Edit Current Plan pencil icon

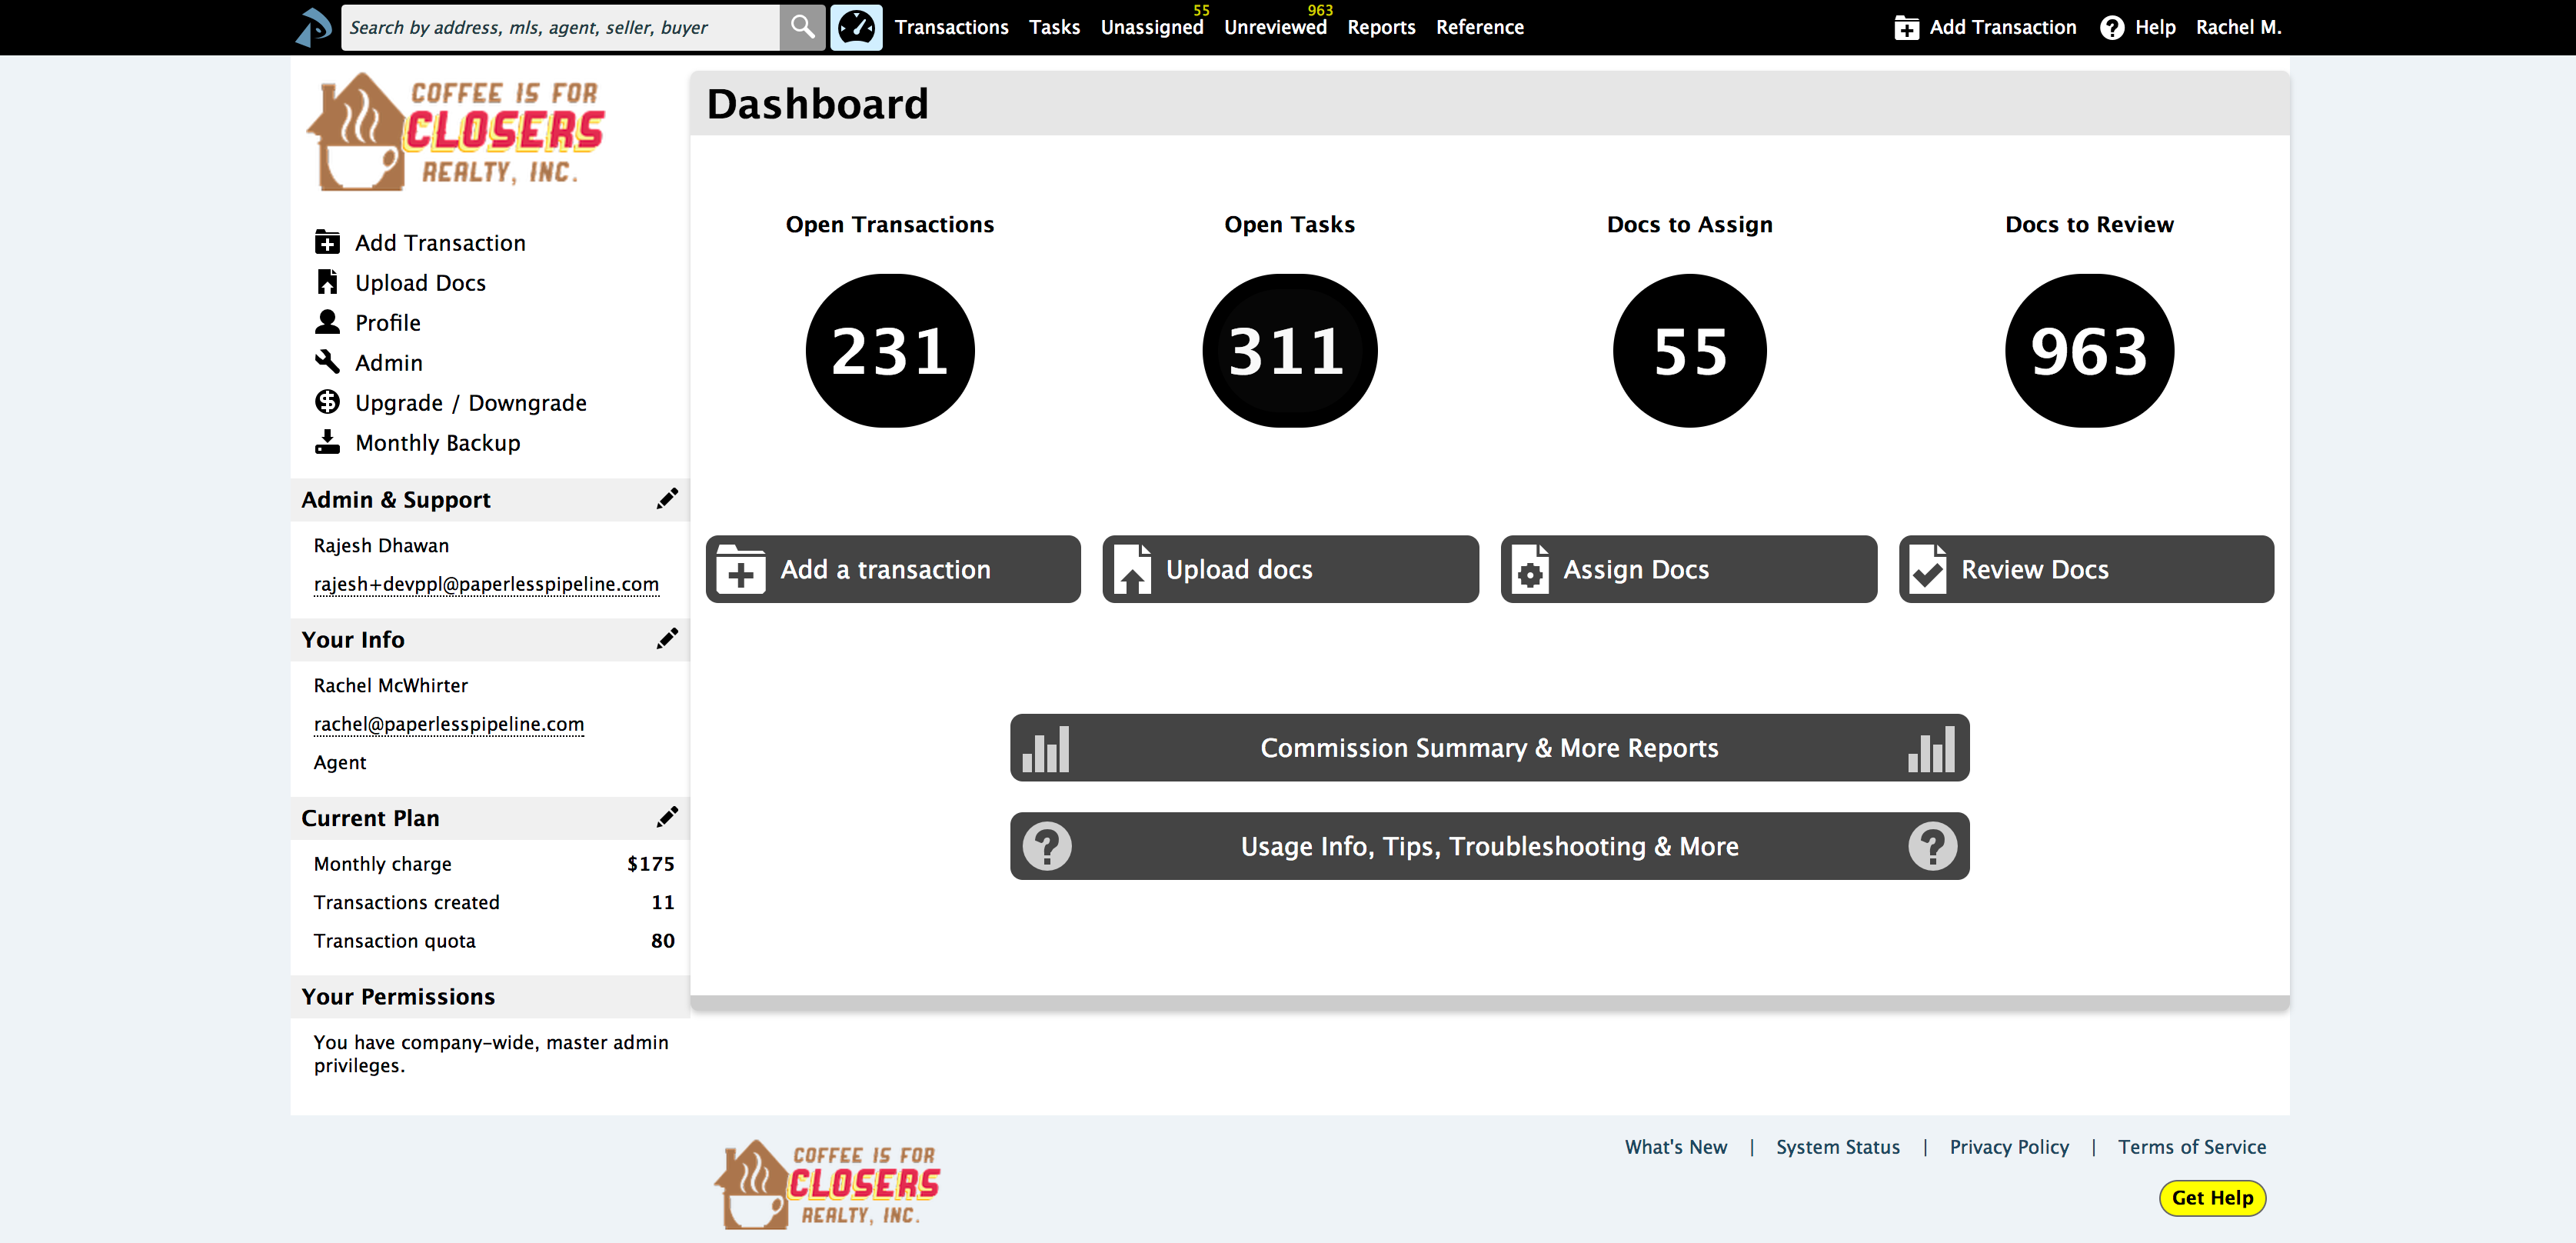[667, 817]
